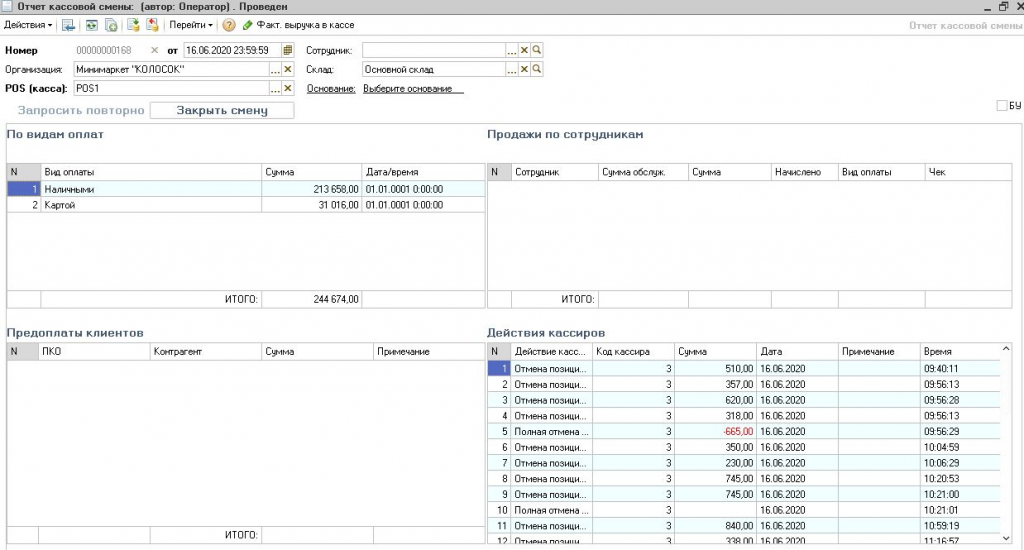This screenshot has width=1024, height=550.
Task: Click the copy document icon in toolbar
Action: (112, 25)
